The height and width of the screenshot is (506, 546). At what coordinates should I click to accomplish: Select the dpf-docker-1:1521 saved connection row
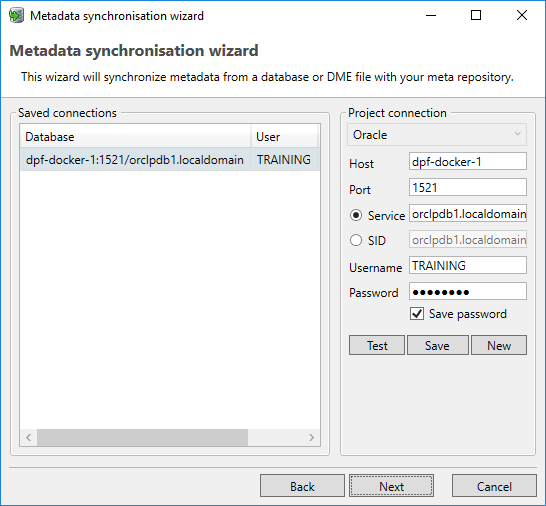170,159
